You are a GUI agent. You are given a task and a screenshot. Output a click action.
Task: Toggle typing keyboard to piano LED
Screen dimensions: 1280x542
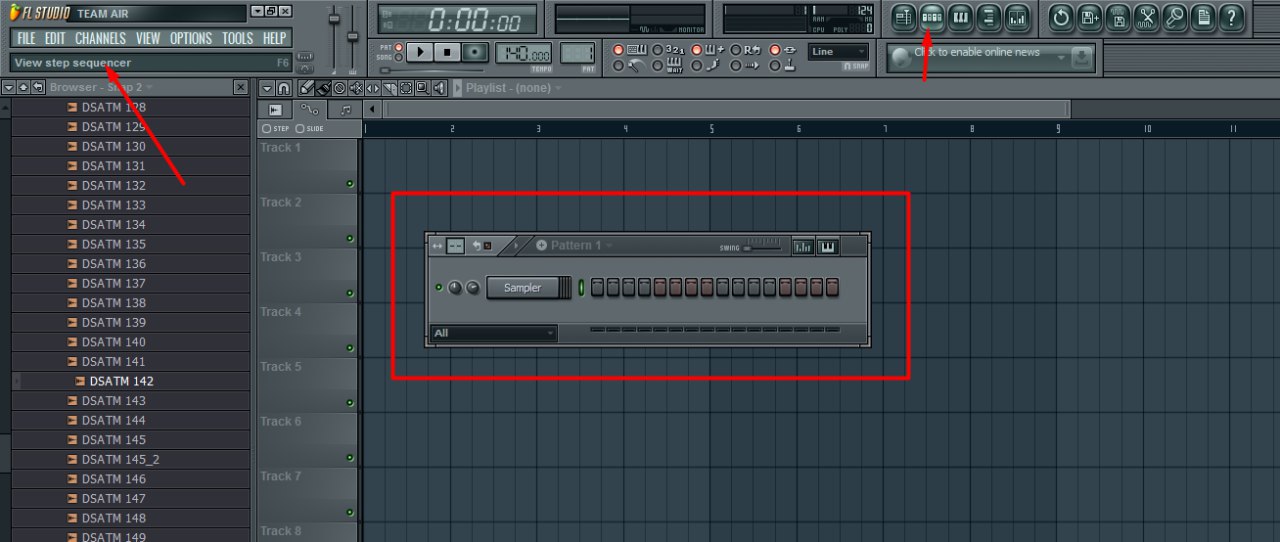(x=618, y=50)
